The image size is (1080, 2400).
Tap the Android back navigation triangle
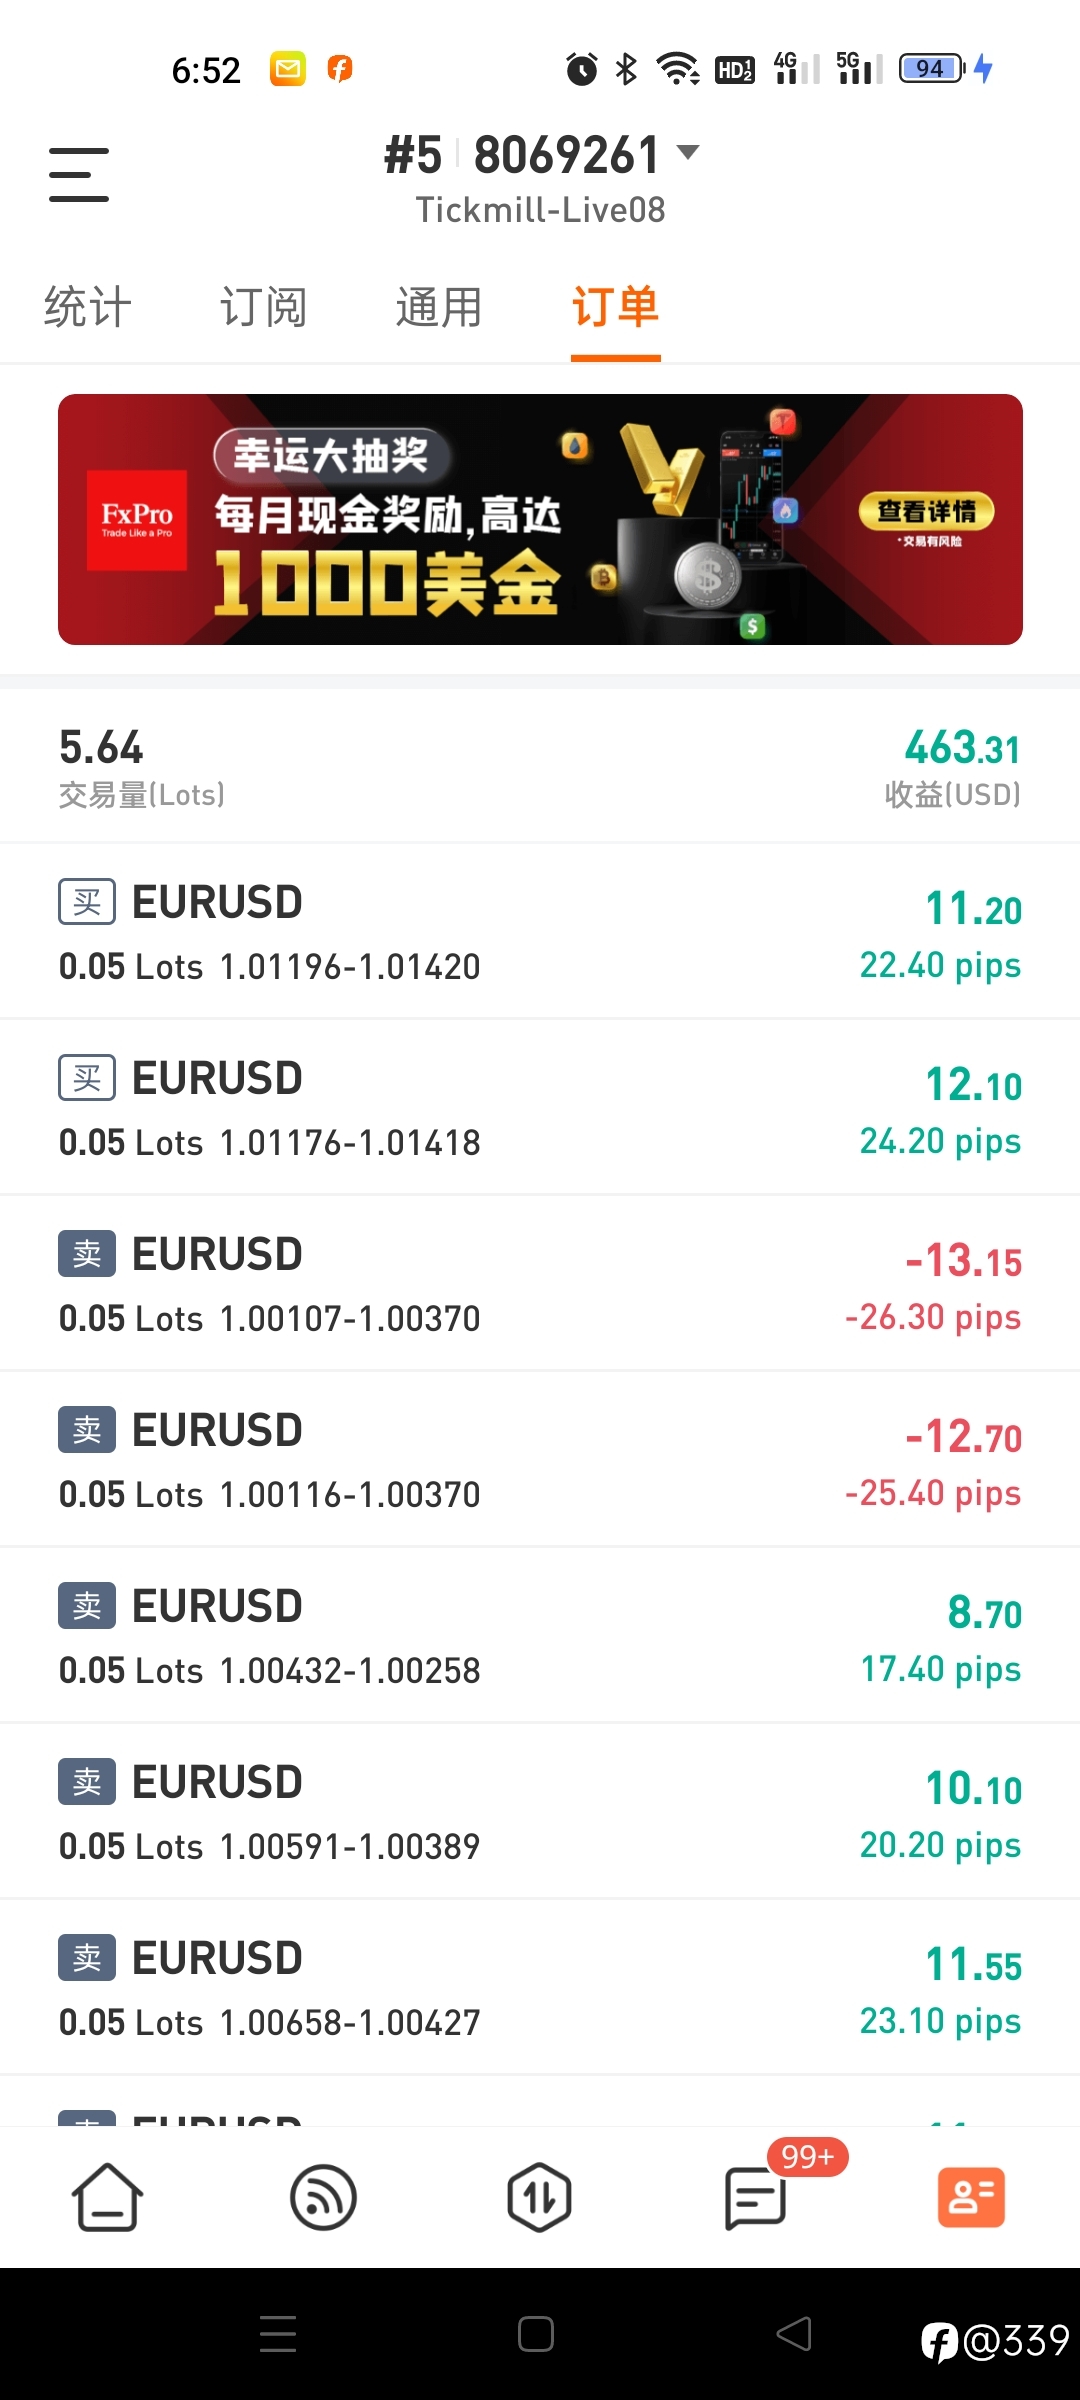tap(794, 2334)
